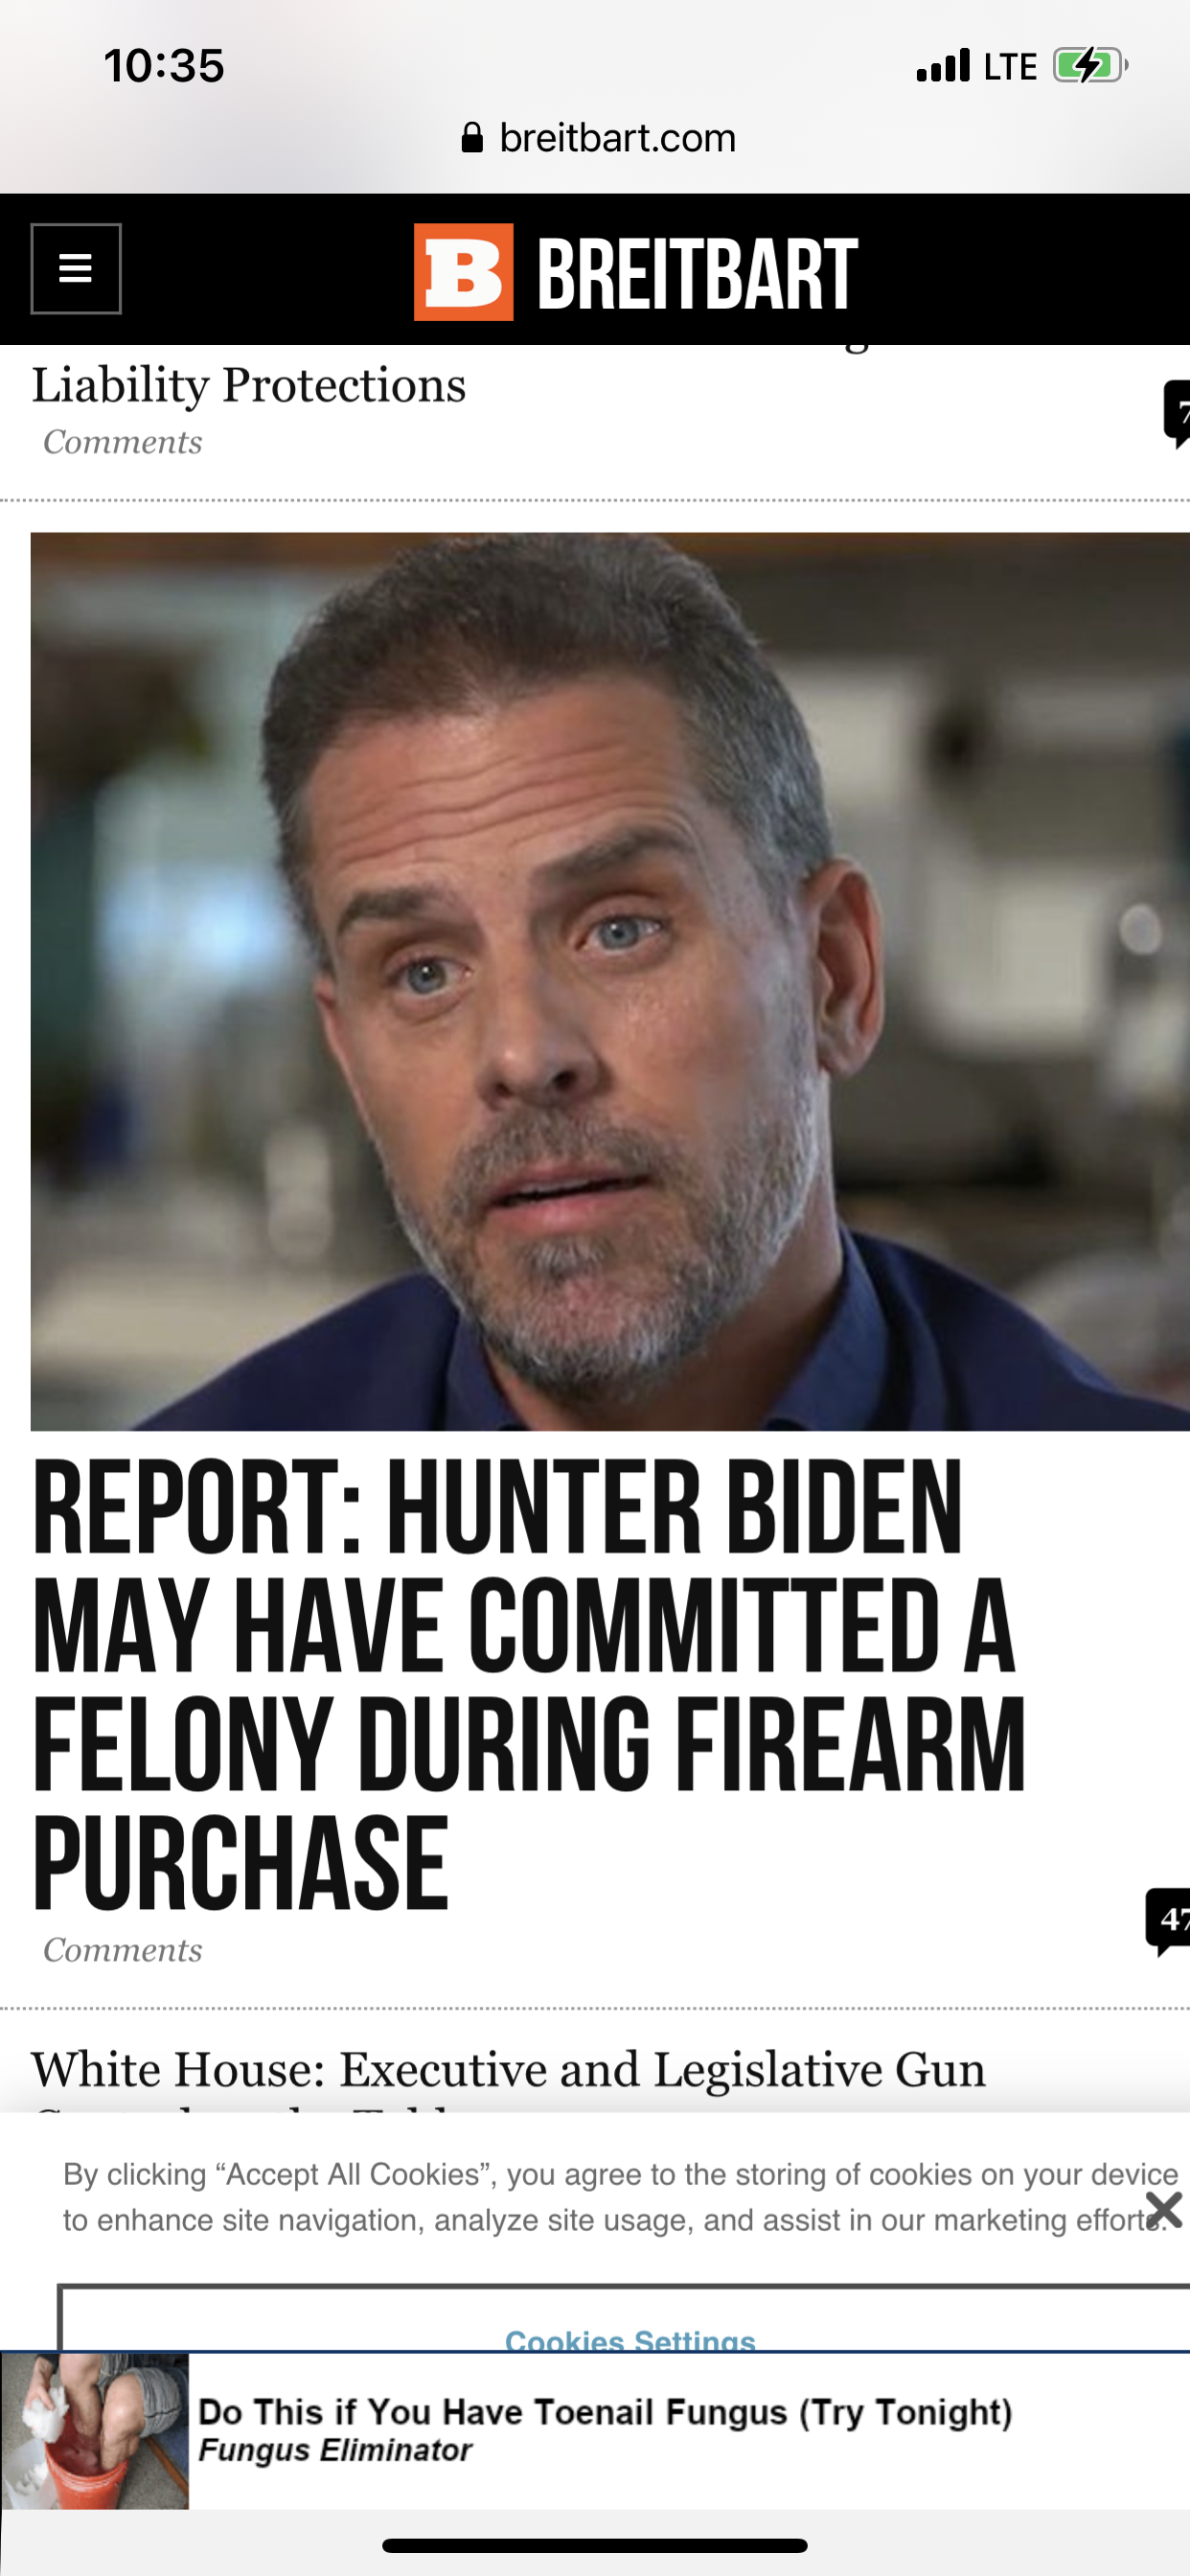1190x2576 pixels.
Task: Close the cookie banner with X
Action: pyautogui.click(x=1164, y=2210)
